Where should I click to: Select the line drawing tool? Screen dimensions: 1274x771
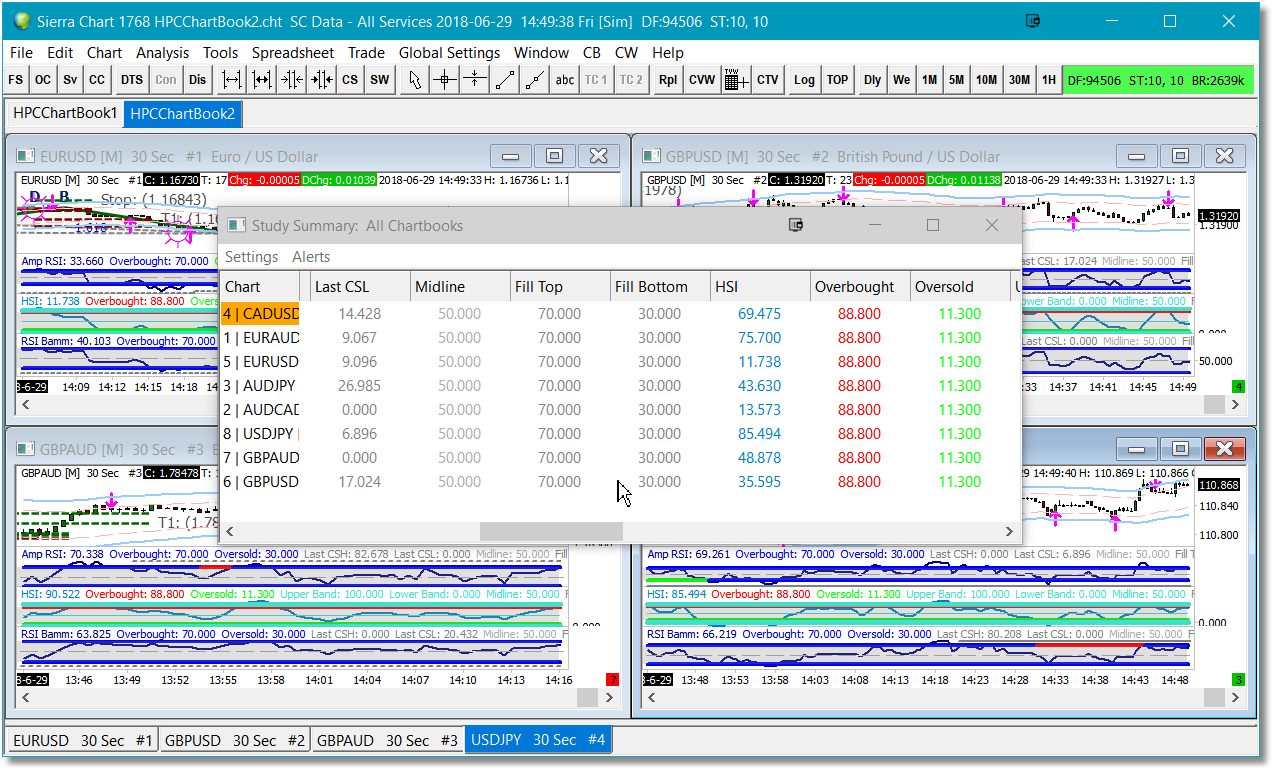point(506,80)
